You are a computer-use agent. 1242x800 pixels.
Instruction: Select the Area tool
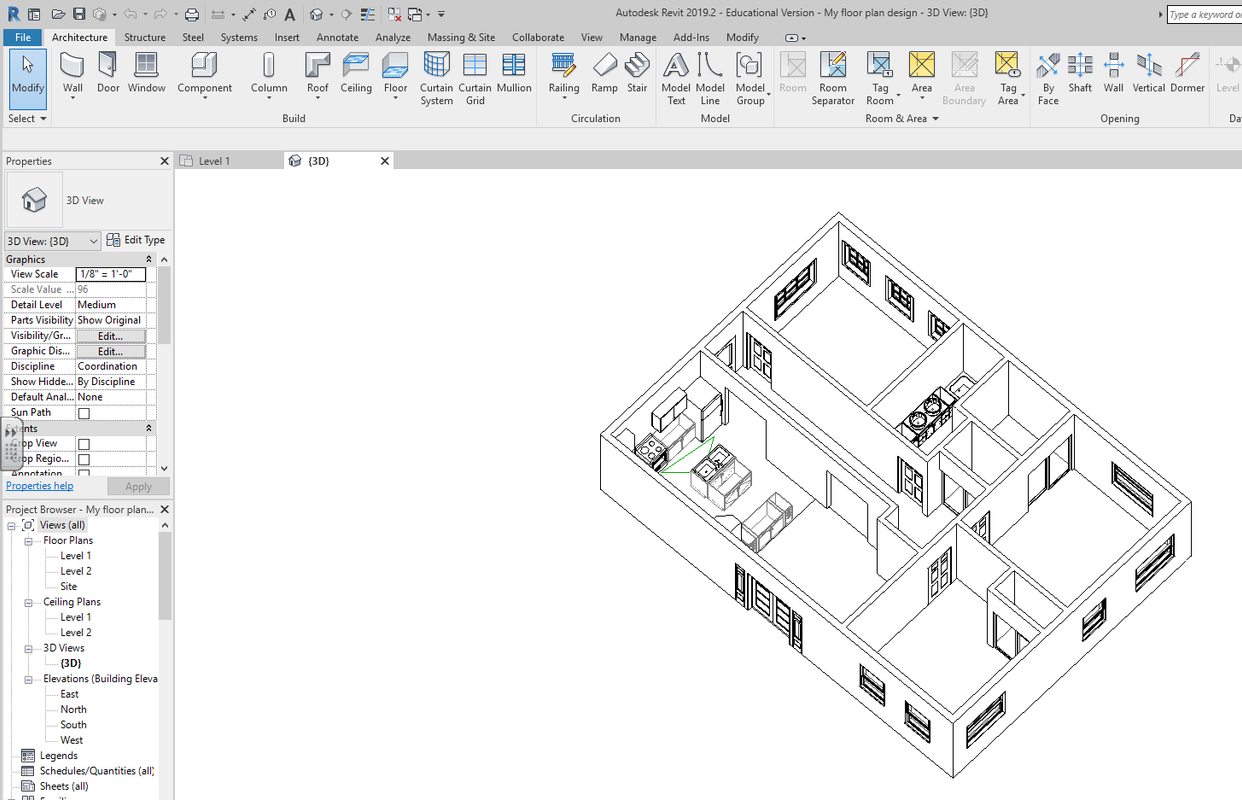(x=922, y=75)
